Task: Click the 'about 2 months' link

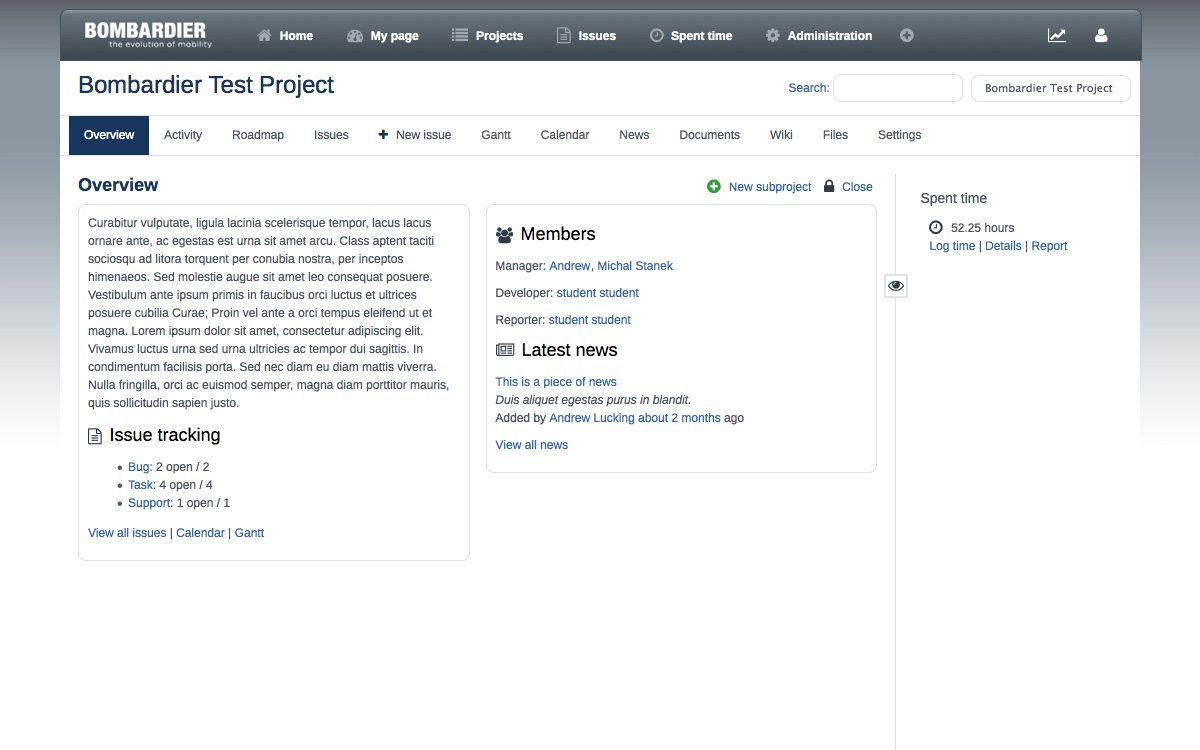Action: [x=679, y=418]
